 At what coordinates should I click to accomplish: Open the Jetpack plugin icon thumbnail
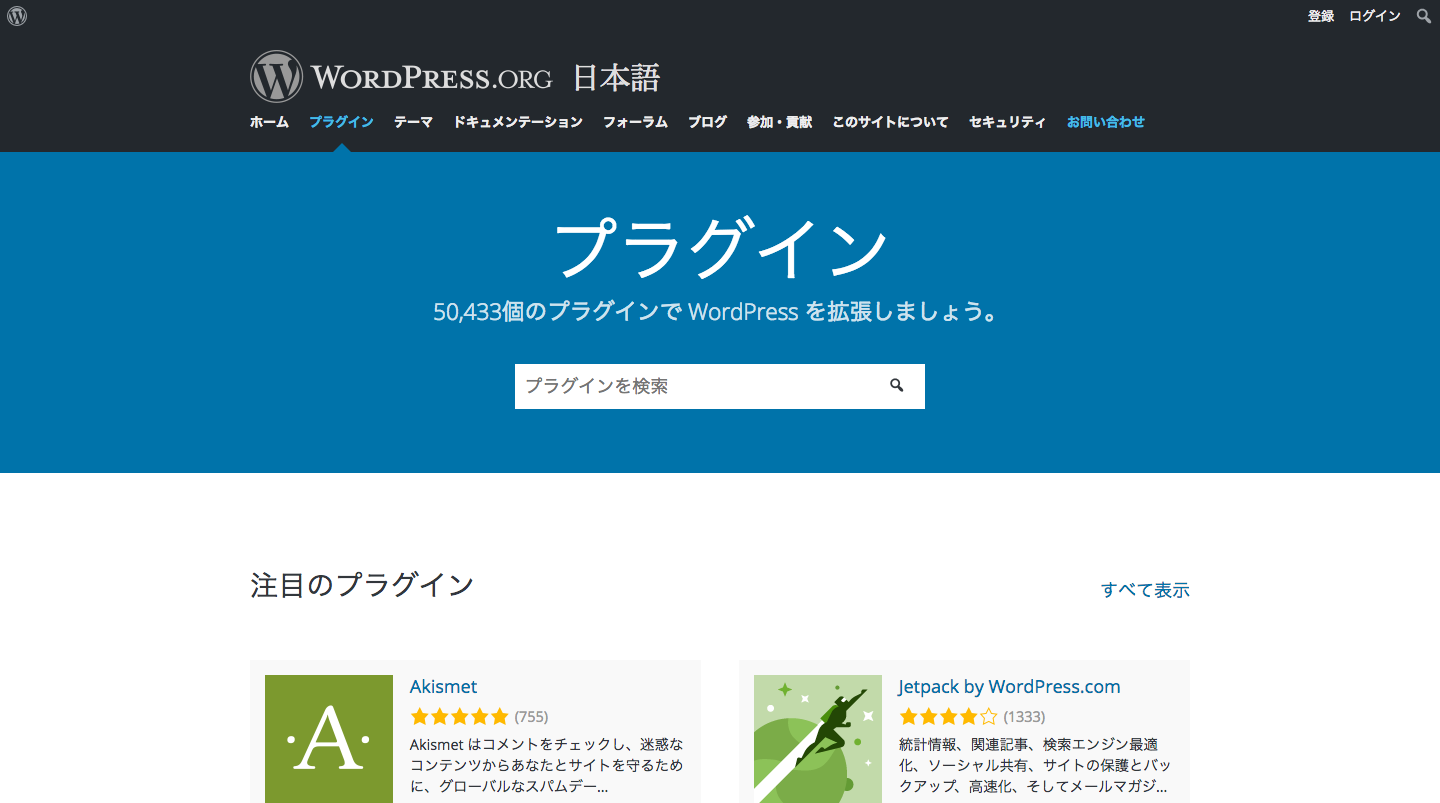818,739
